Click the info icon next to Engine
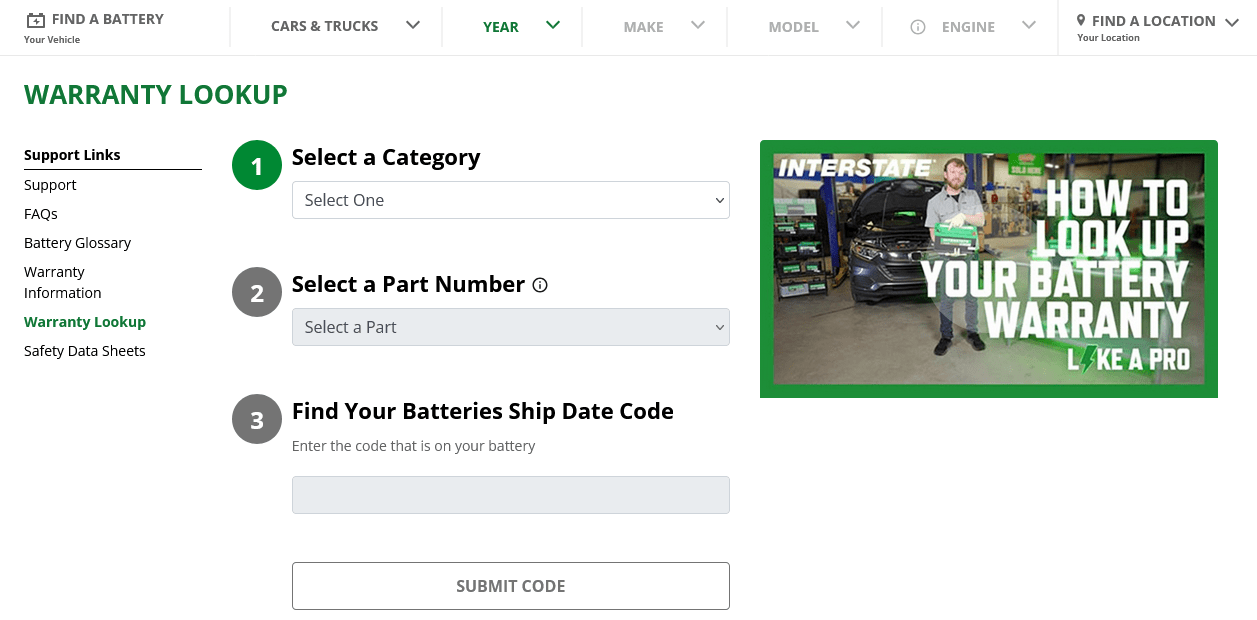The height and width of the screenshot is (620, 1257). pyautogui.click(x=918, y=27)
